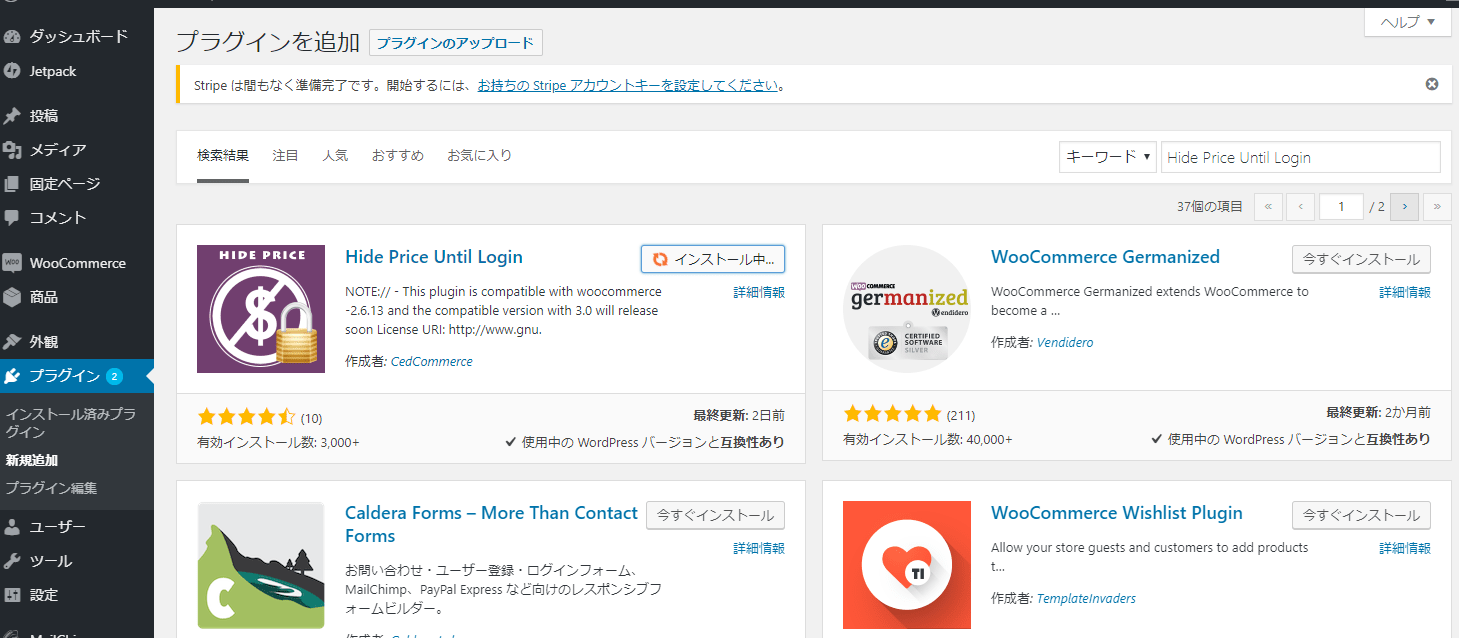Open the Hide Price Until Login plugin thumbnail

261,309
